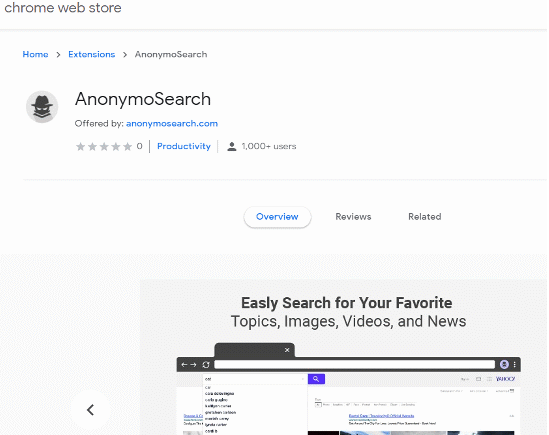
Task: Click the profile avatar in preview toolbar
Action: pos(504,365)
